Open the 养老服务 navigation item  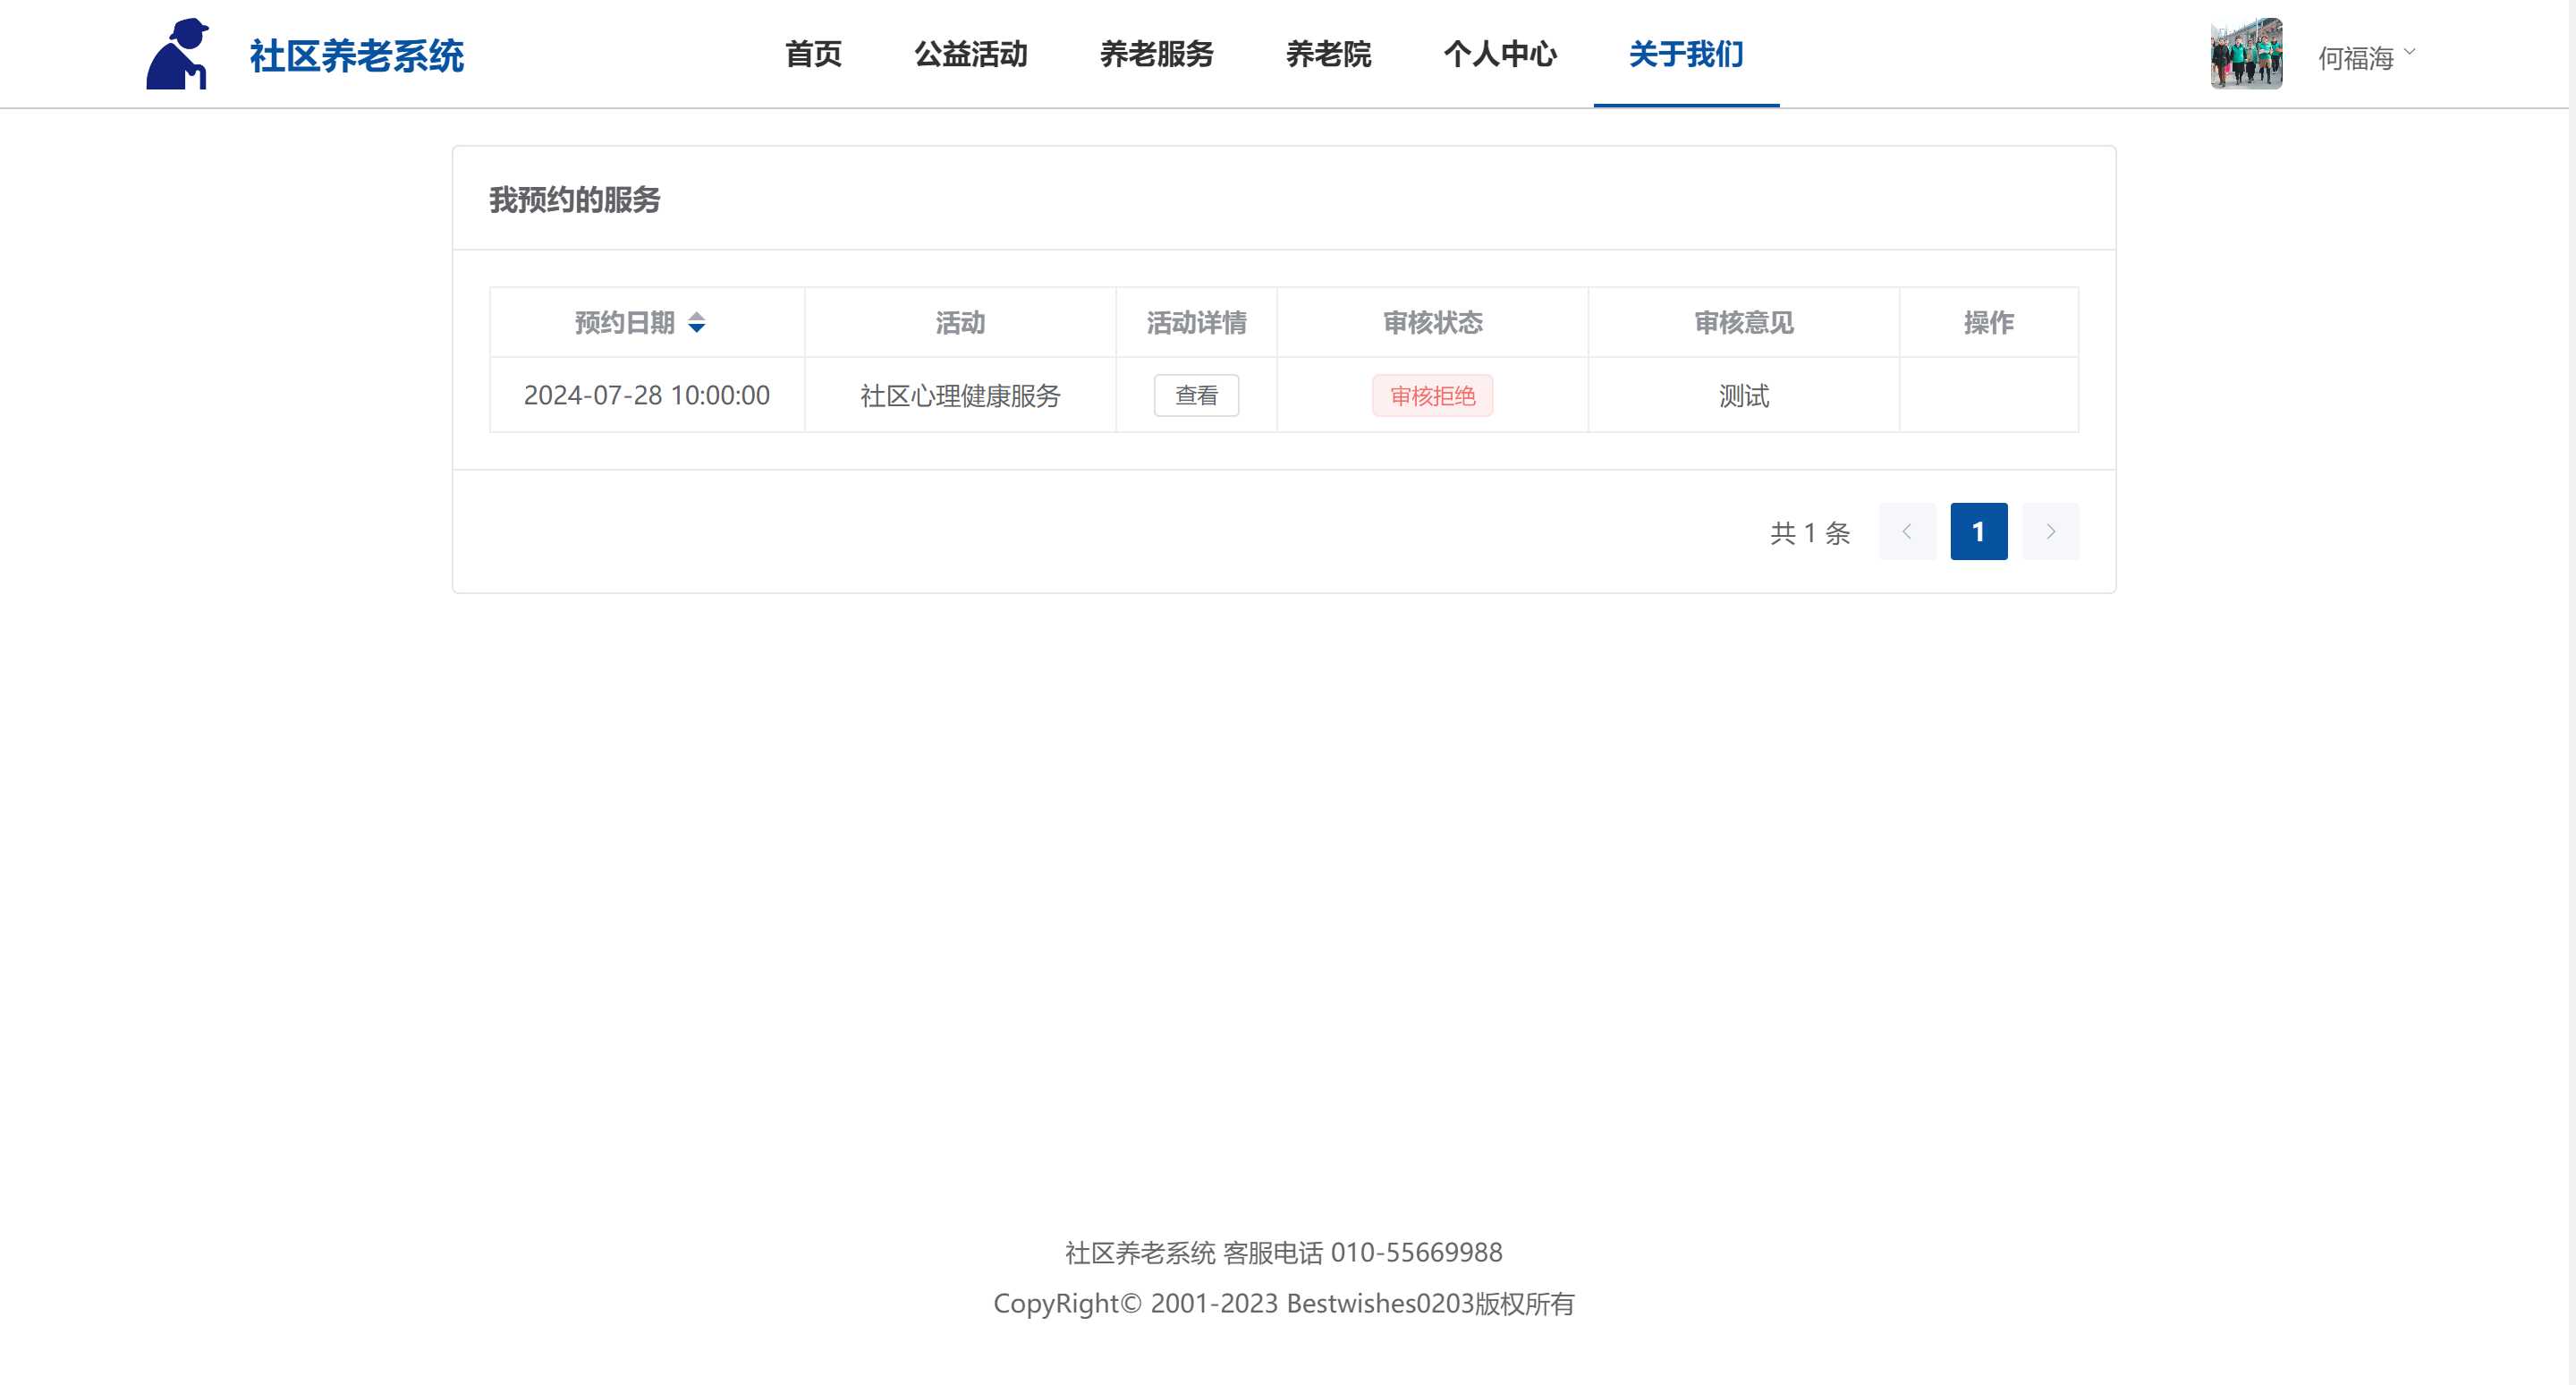coord(1156,54)
